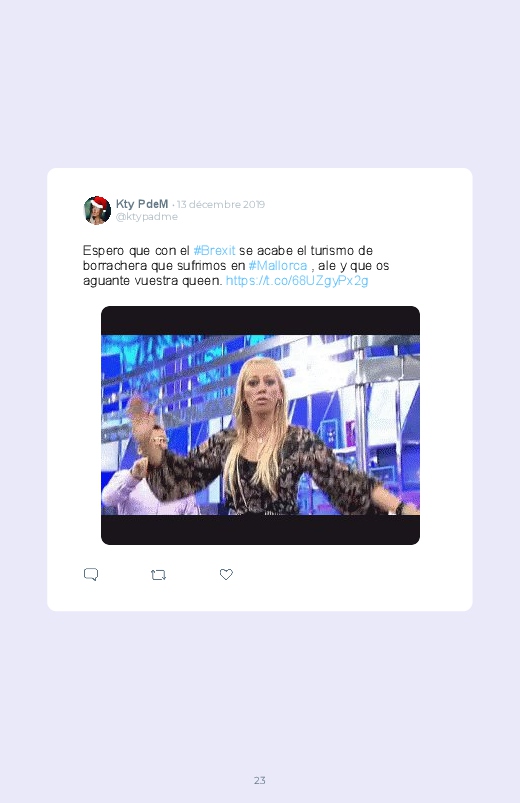520x803 pixels.
Task: Click the bottom black bar of the media
Action: click(260, 530)
